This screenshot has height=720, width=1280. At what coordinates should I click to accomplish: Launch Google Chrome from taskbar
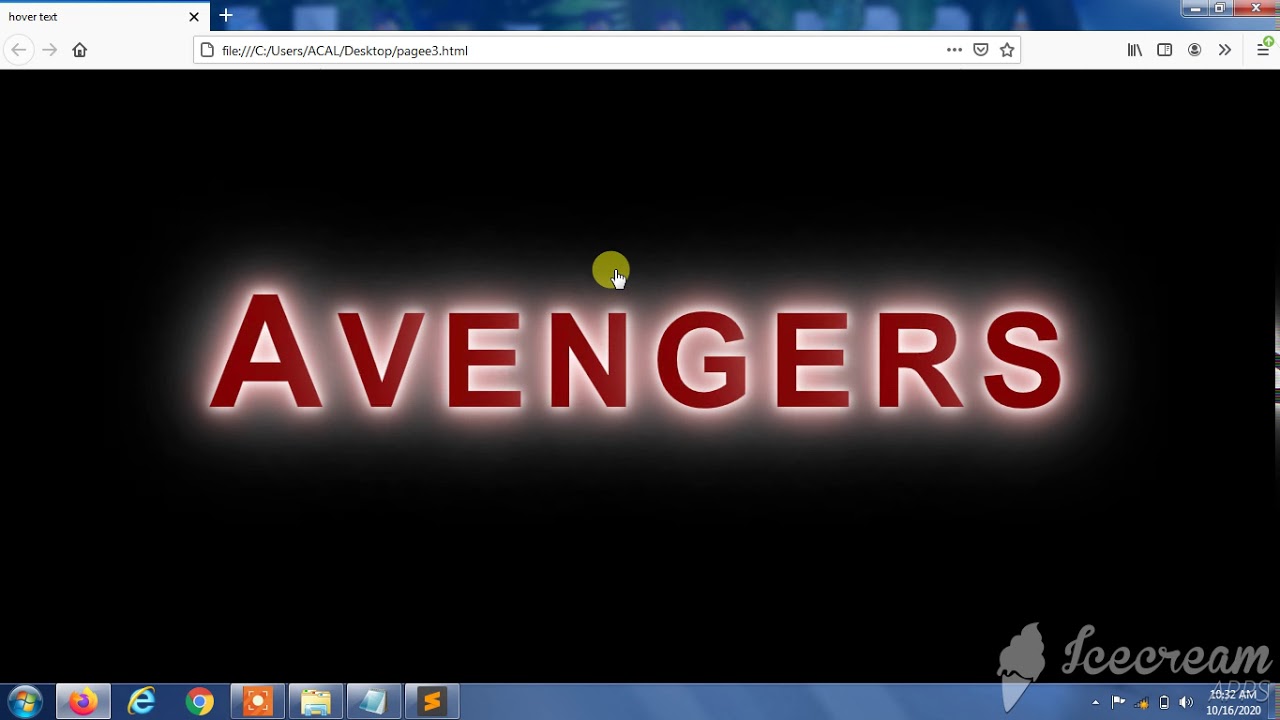point(199,702)
